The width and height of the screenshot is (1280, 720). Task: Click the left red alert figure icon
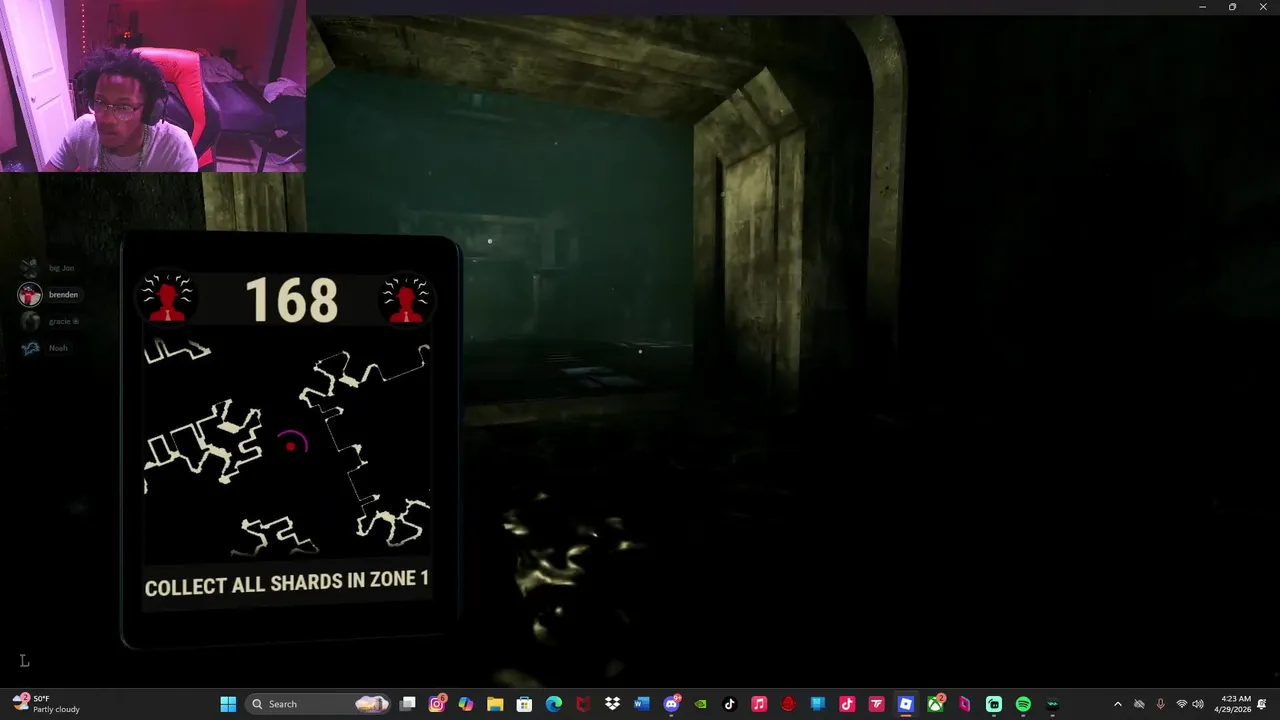pyautogui.click(x=167, y=299)
